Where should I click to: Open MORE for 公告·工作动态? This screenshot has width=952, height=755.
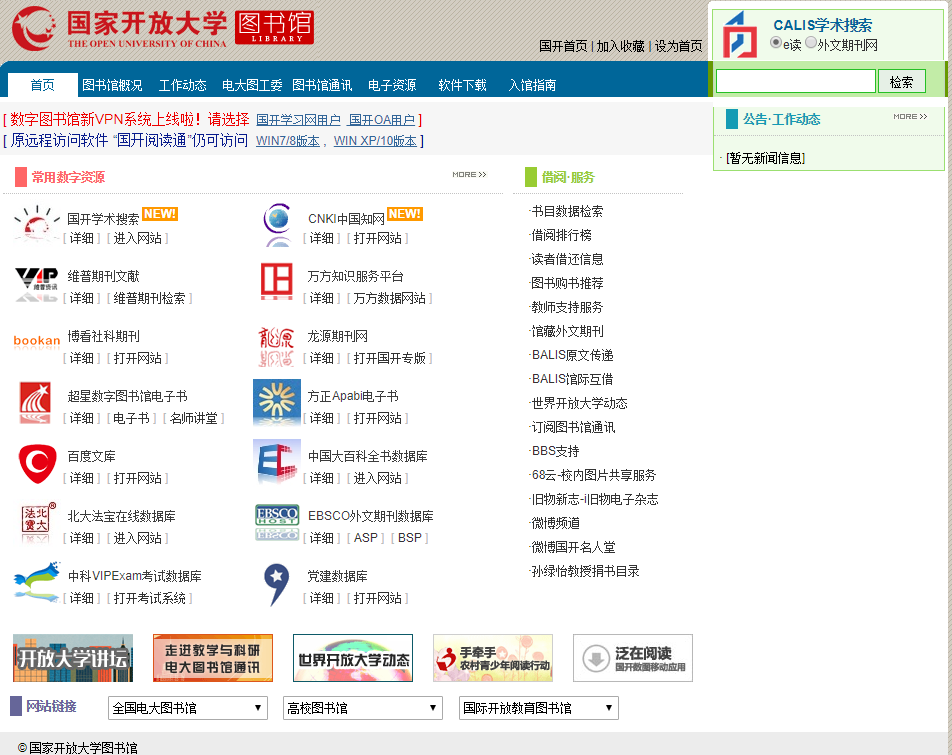tap(910, 117)
